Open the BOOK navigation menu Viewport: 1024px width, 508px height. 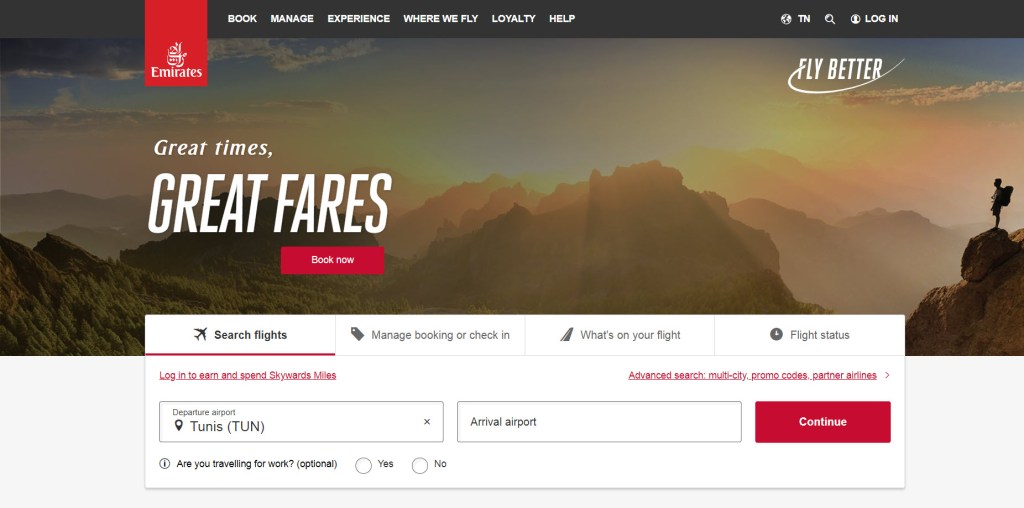click(x=242, y=19)
